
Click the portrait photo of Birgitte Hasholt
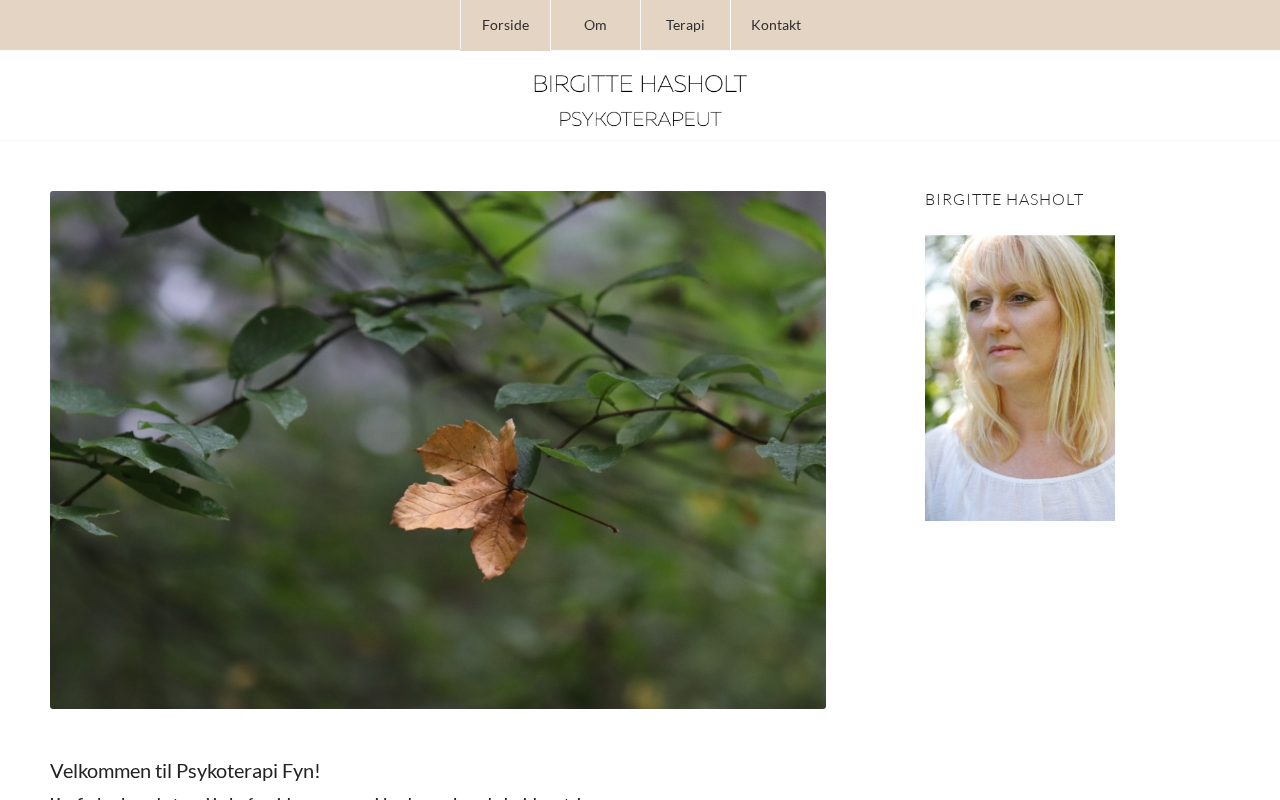(1020, 378)
